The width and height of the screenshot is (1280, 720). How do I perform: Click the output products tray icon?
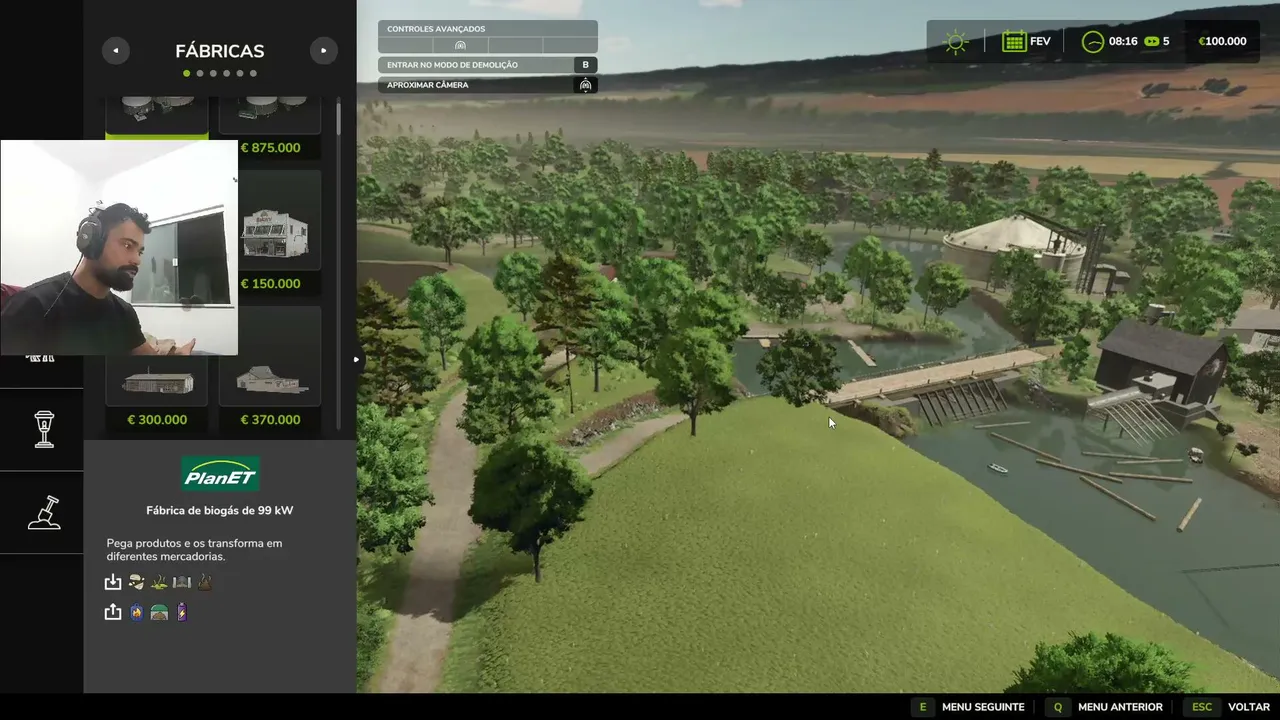point(113,612)
